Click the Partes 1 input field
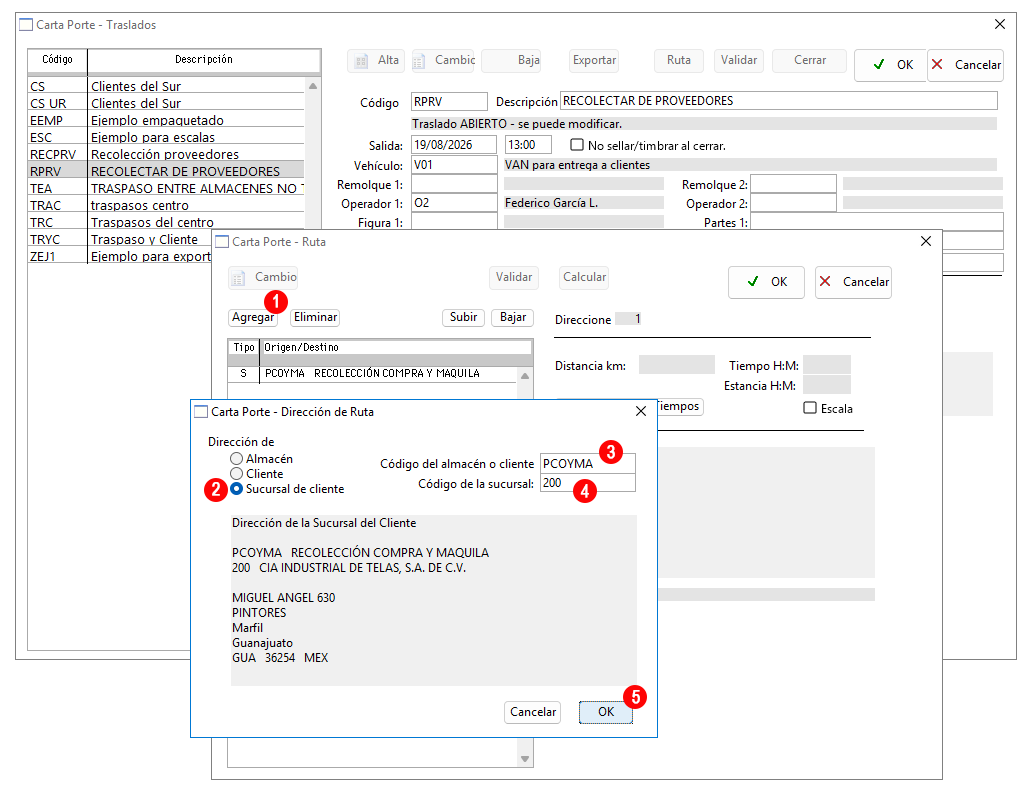1032x791 pixels. click(877, 222)
